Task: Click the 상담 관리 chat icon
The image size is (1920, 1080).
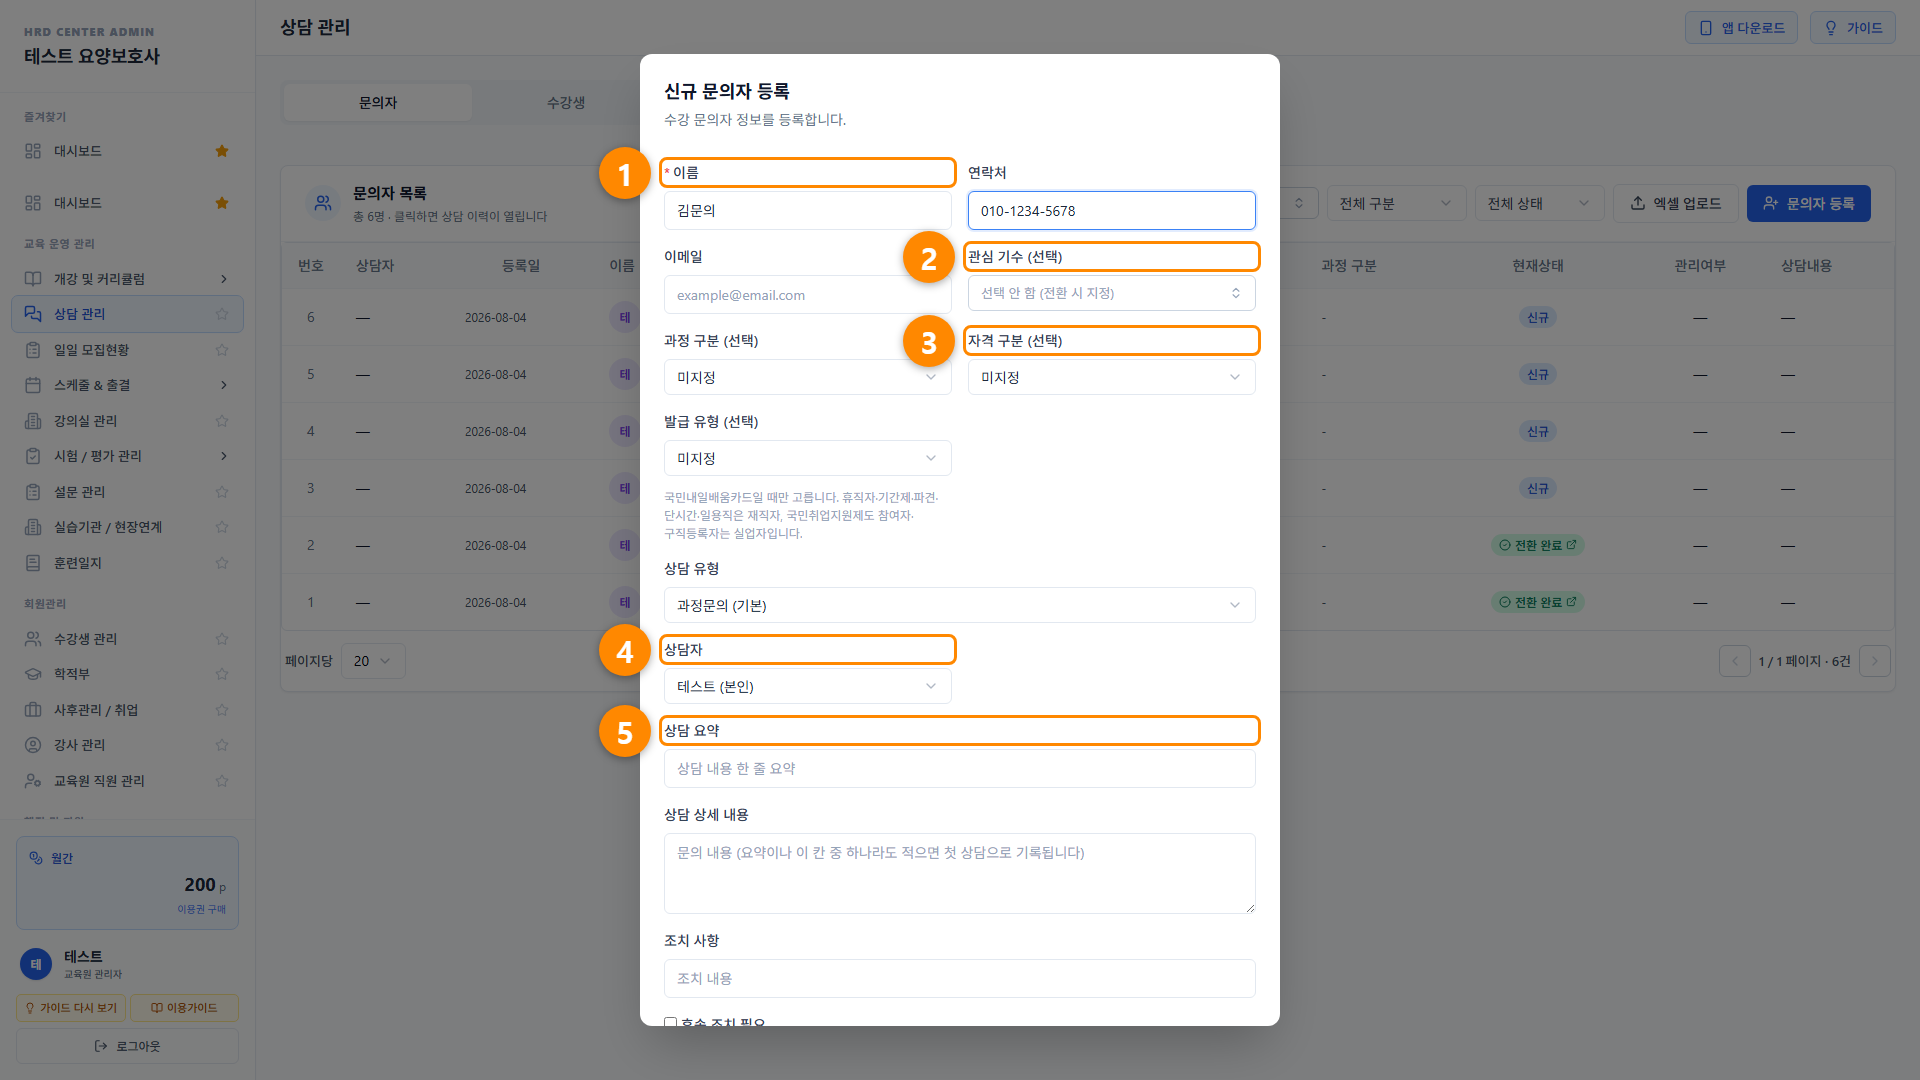Action: click(x=33, y=314)
